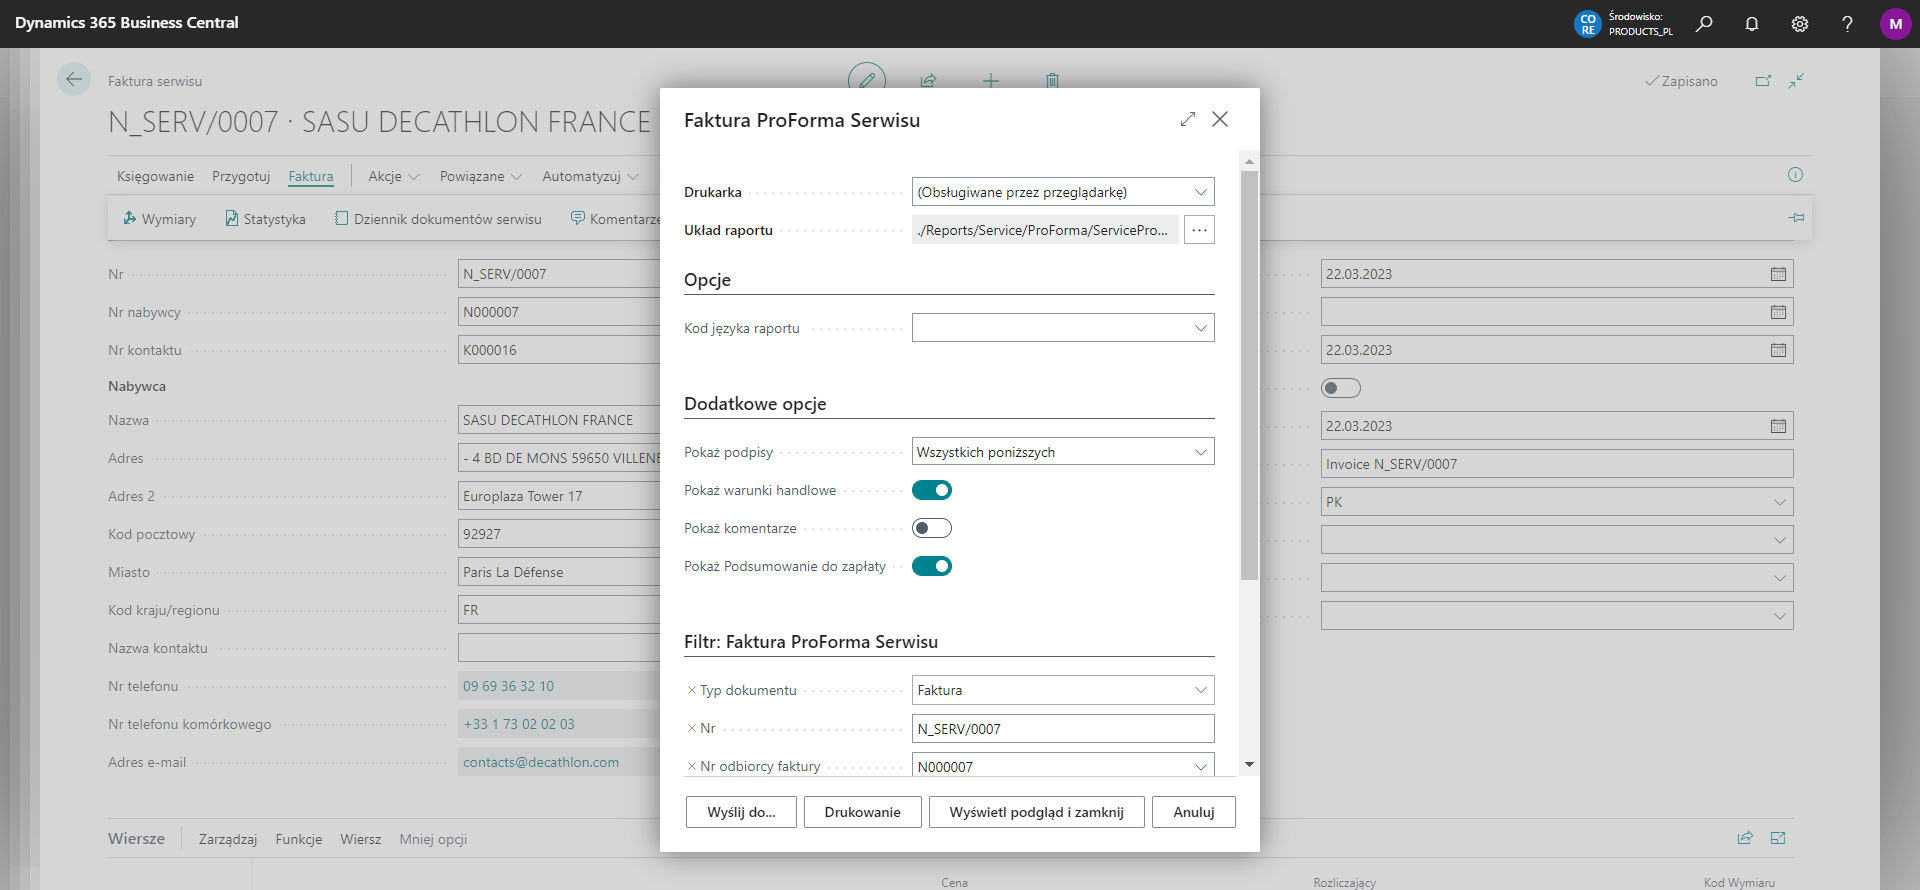Toggle the switch below the date fields
The image size is (1920, 890).
tap(1341, 388)
